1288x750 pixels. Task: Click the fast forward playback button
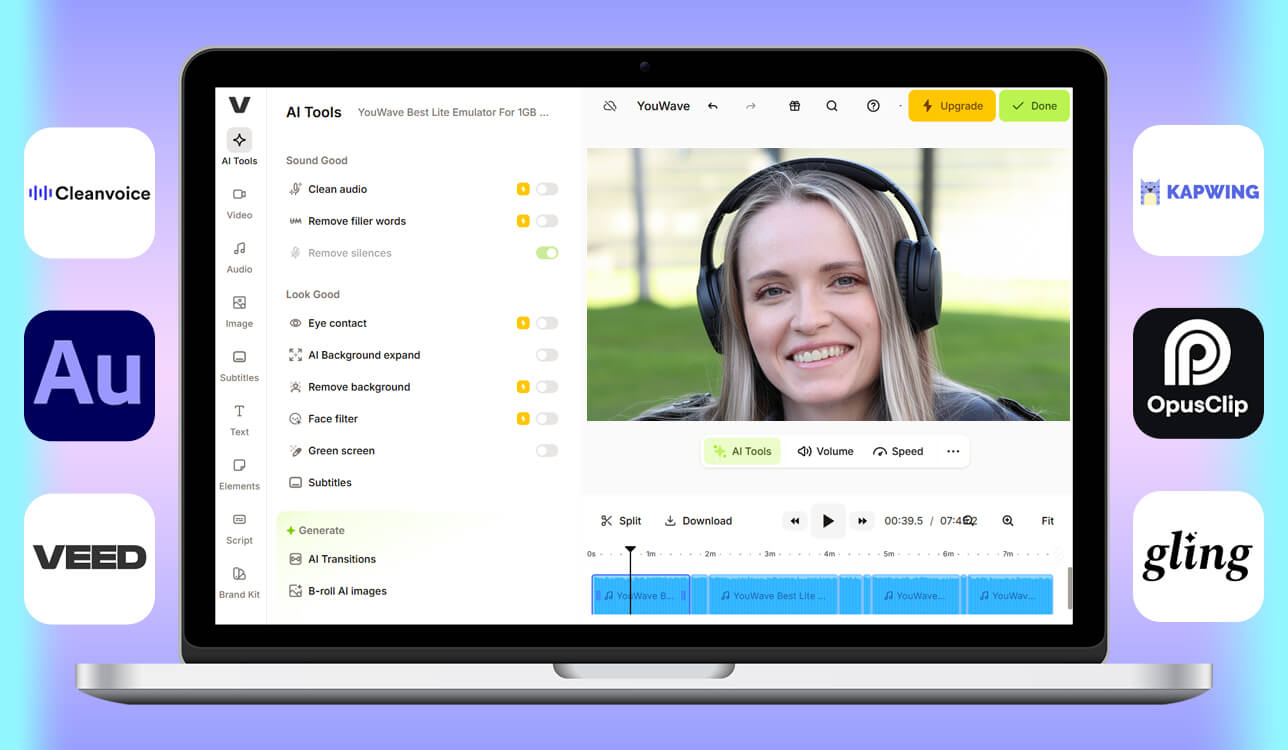coord(862,521)
